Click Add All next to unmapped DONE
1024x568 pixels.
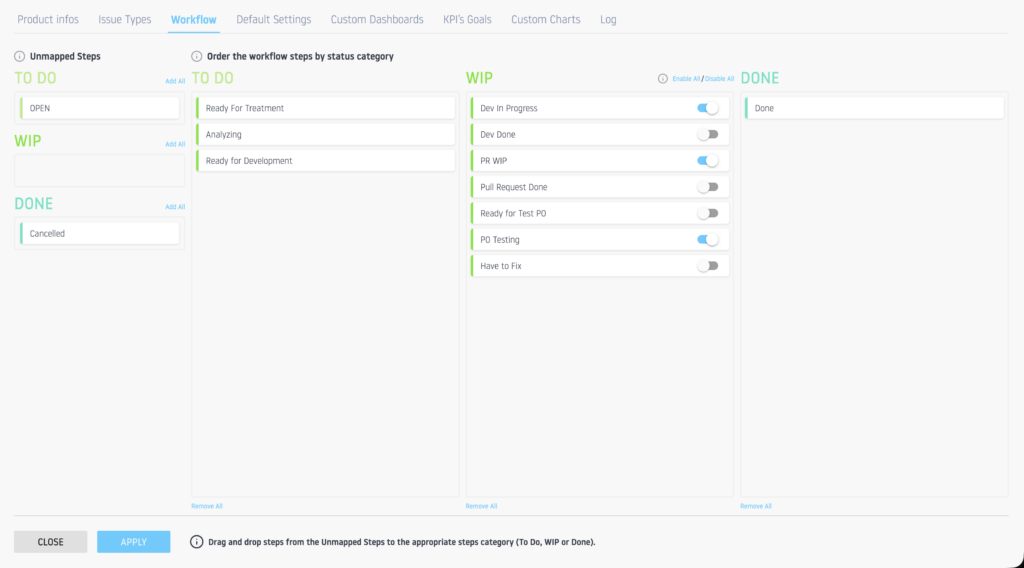(175, 207)
